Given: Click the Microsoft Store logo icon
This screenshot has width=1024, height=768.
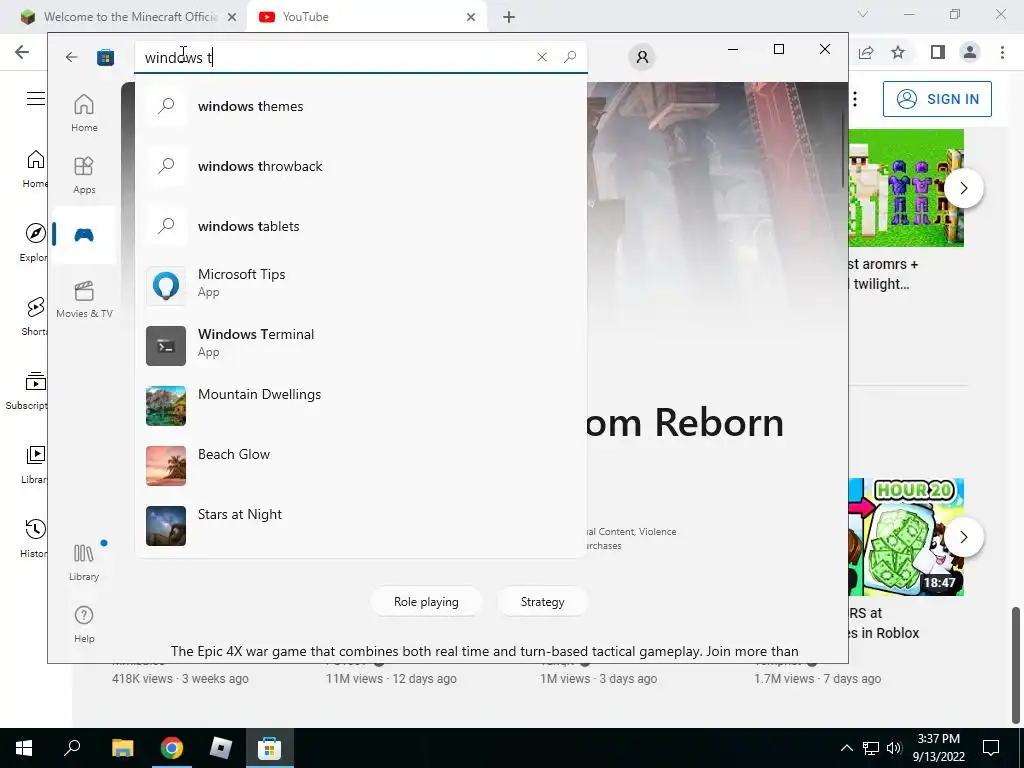Looking at the screenshot, I should click(x=105, y=57).
